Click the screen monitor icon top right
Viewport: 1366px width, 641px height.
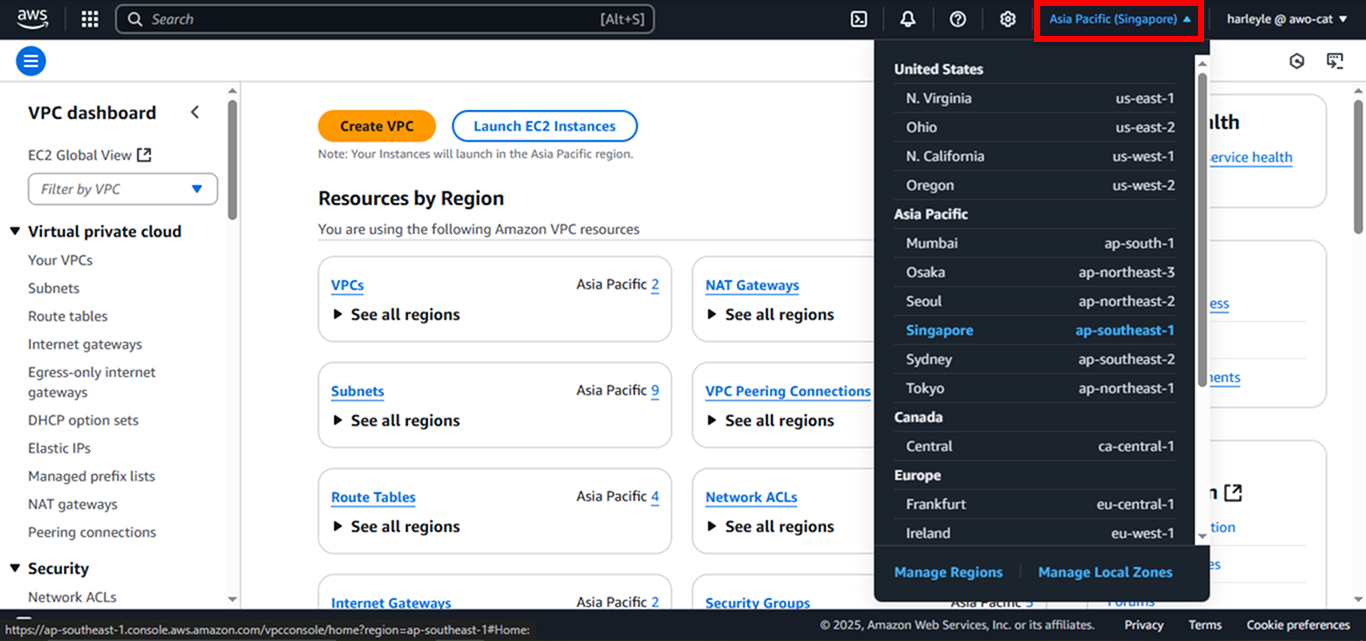1335,61
